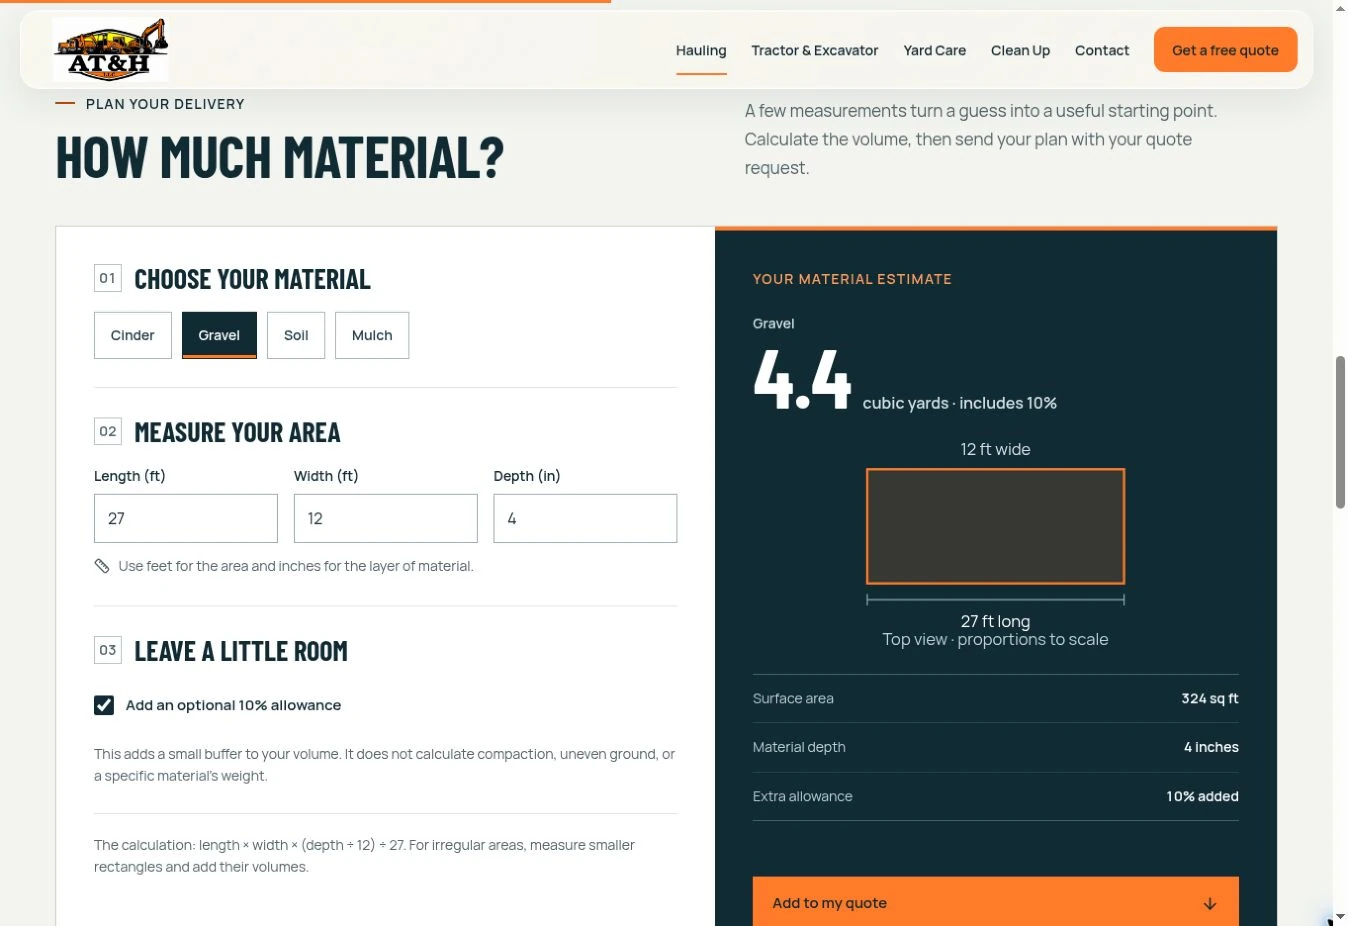The height and width of the screenshot is (926, 1348).
Task: Click the 03 step number badge
Action: pyautogui.click(x=108, y=650)
